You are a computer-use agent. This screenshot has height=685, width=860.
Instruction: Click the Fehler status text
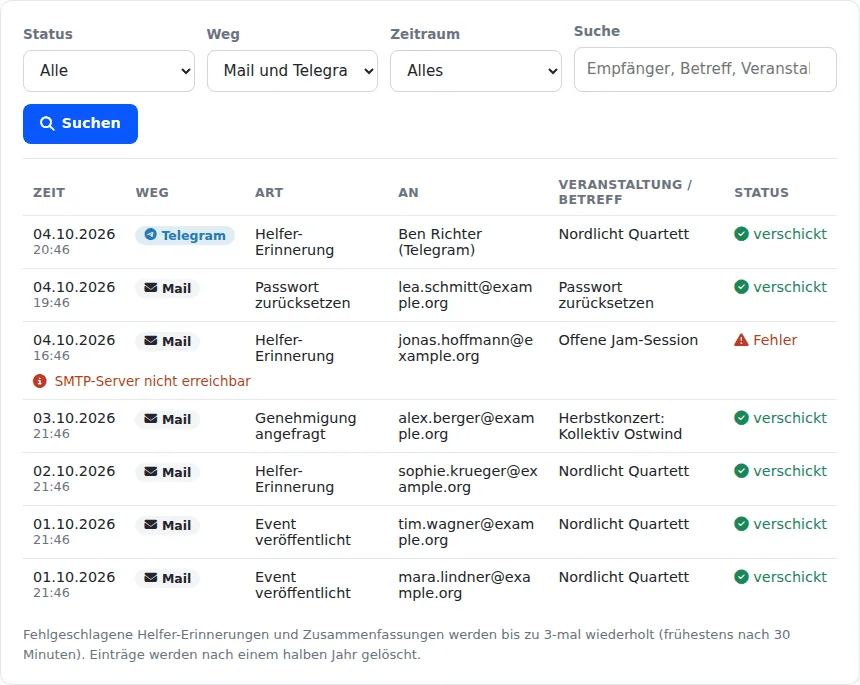click(x=774, y=340)
